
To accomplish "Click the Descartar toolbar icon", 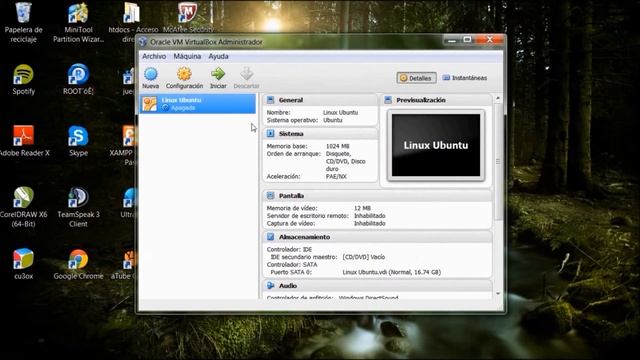I will click(x=247, y=74).
